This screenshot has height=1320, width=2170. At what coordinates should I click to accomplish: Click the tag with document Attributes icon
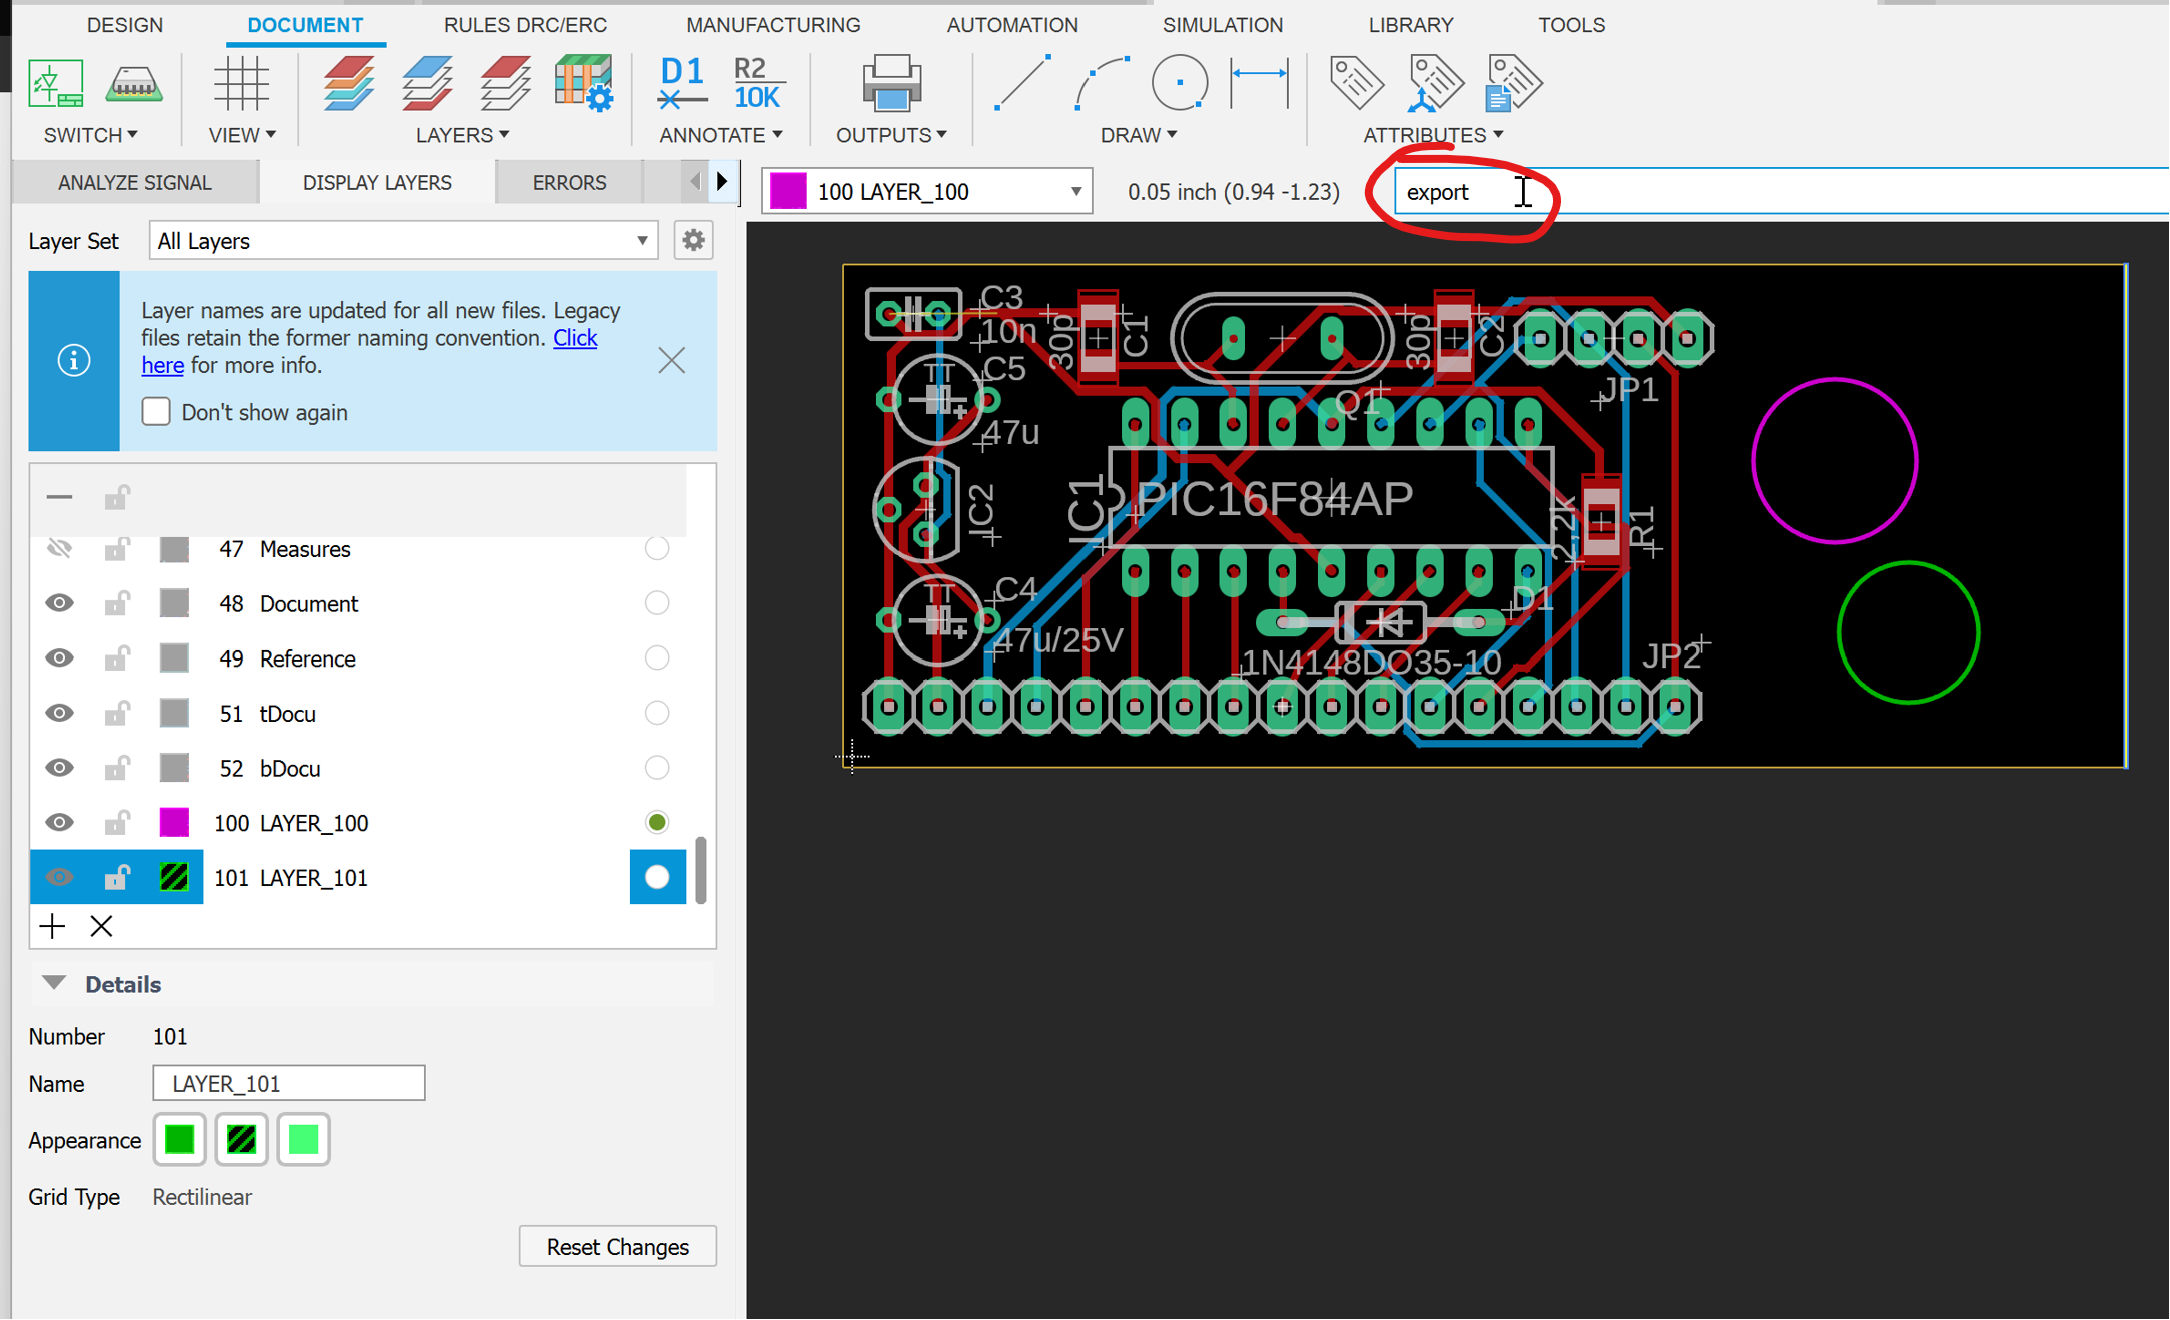pyautogui.click(x=1513, y=83)
